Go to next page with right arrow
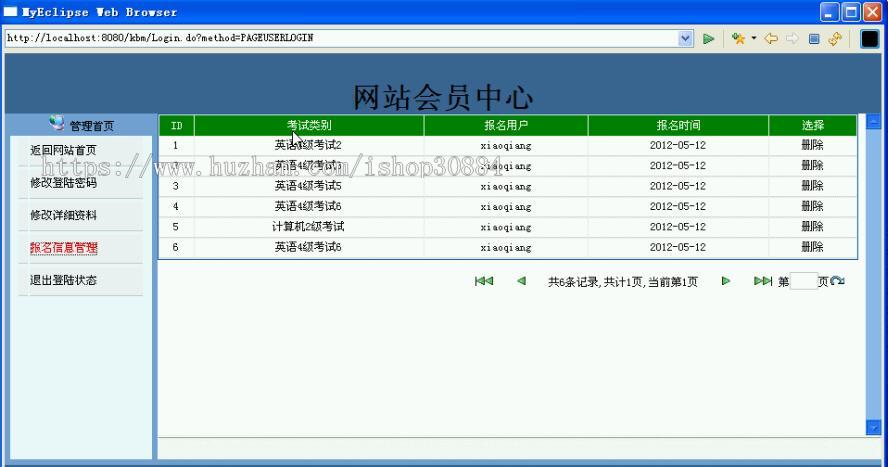The height and width of the screenshot is (467, 888). pos(725,281)
